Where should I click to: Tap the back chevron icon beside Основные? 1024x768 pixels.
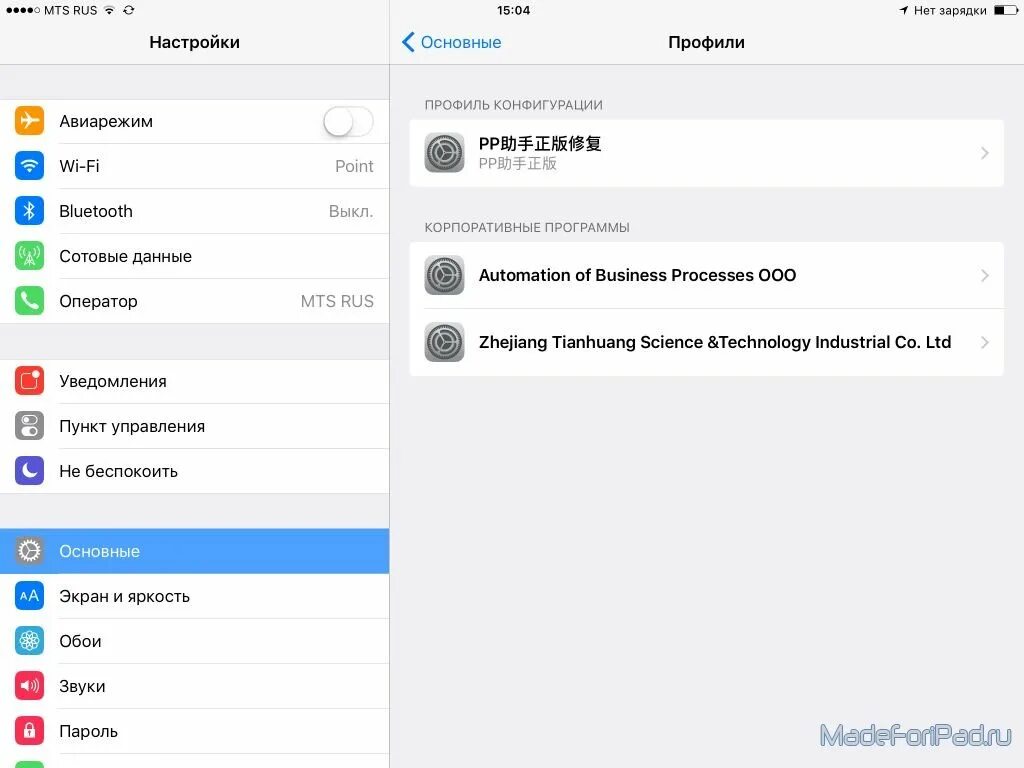[408, 42]
